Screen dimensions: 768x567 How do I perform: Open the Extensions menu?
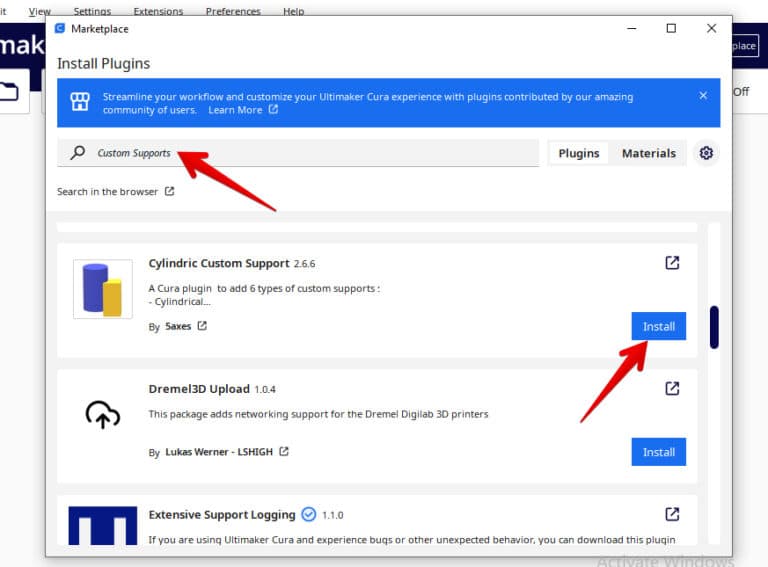click(x=157, y=11)
